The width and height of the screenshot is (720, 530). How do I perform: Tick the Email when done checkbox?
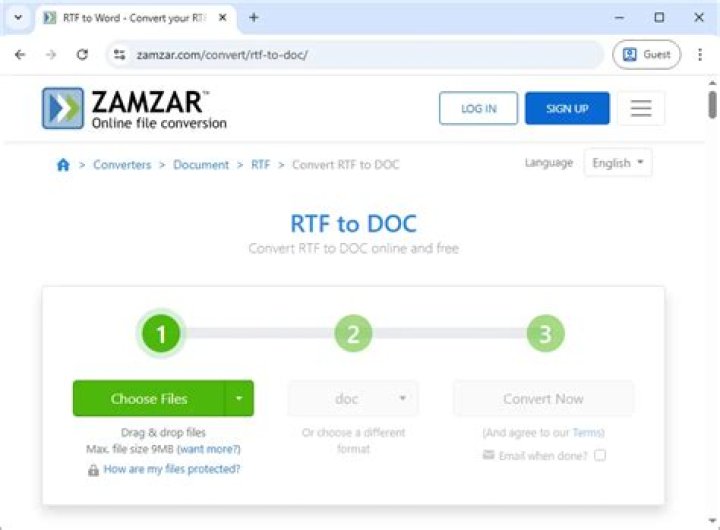pyautogui.click(x=600, y=455)
